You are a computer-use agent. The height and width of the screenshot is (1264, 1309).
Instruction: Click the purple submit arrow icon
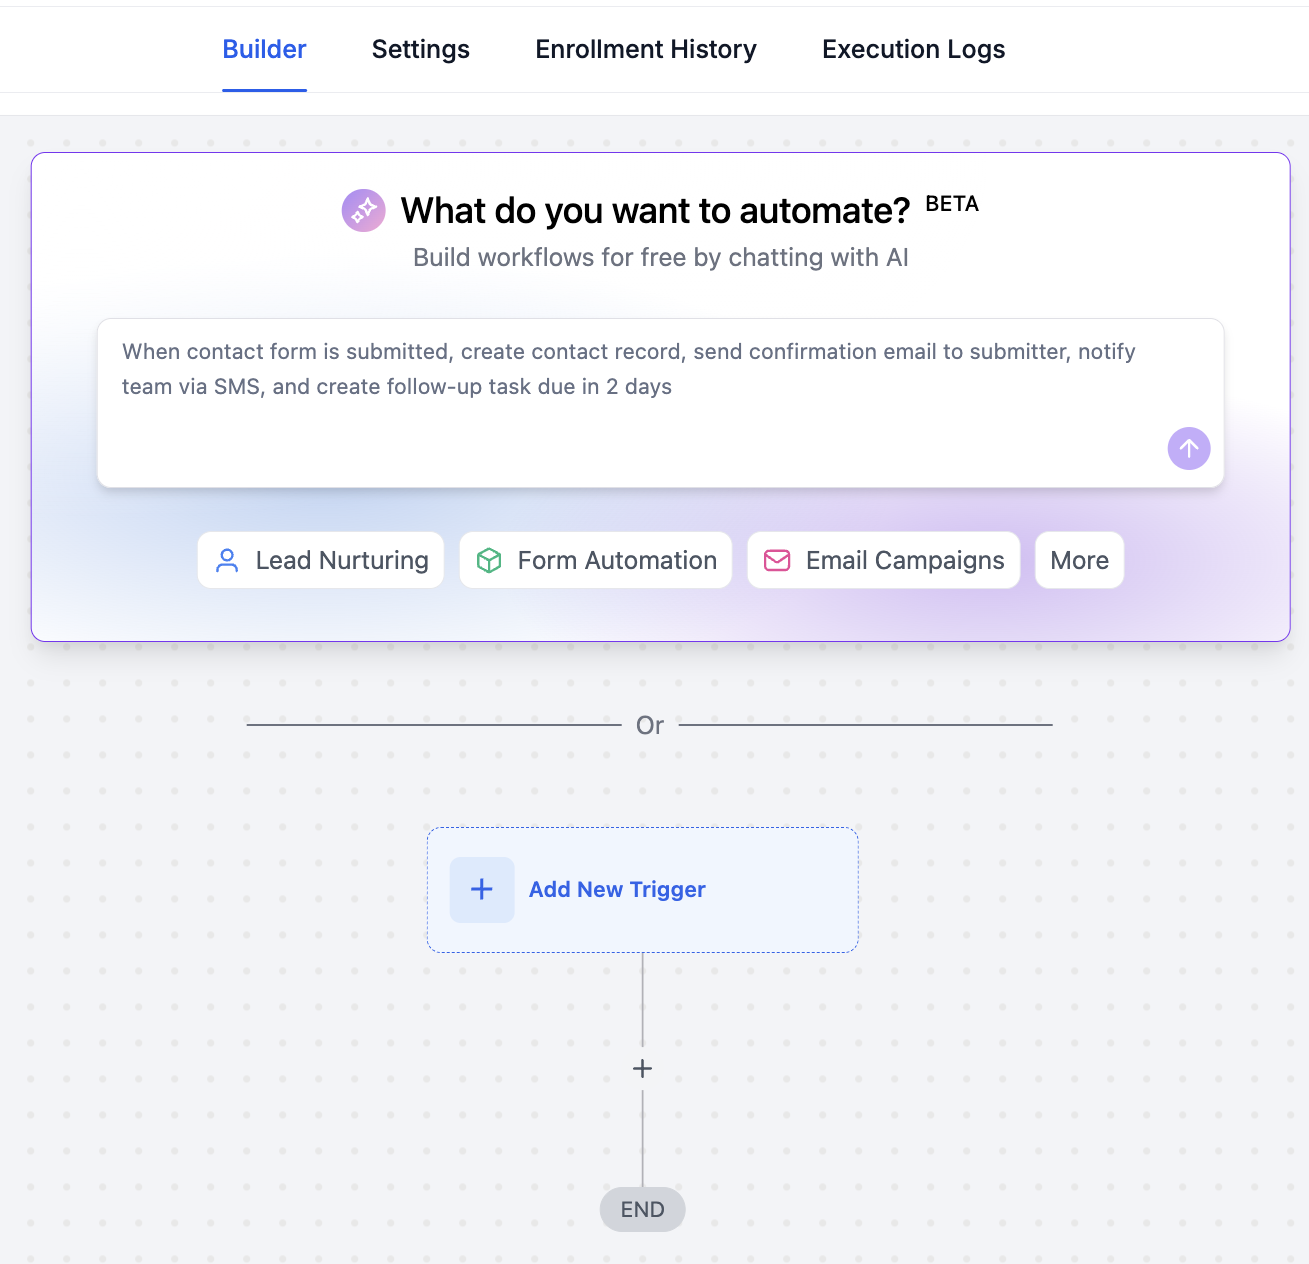tap(1188, 448)
